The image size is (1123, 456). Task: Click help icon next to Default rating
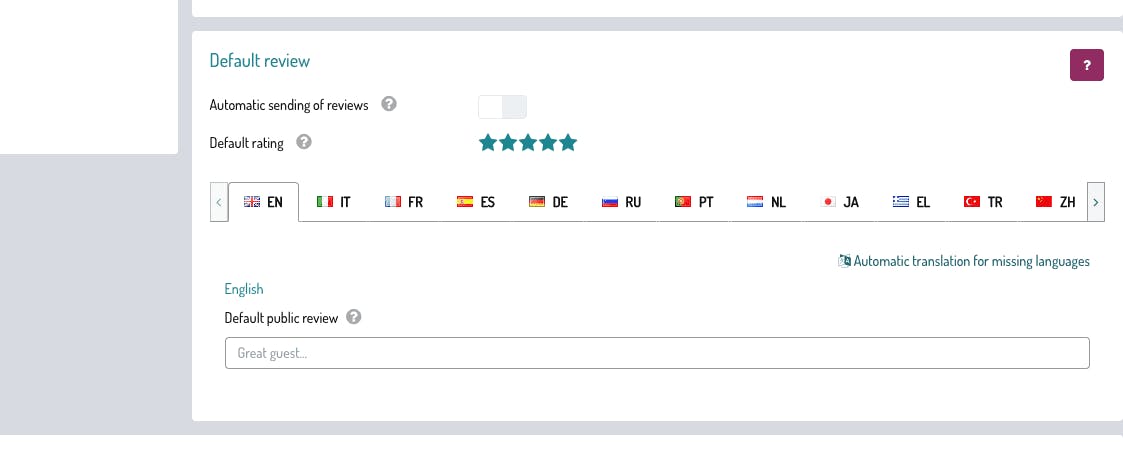click(x=304, y=142)
